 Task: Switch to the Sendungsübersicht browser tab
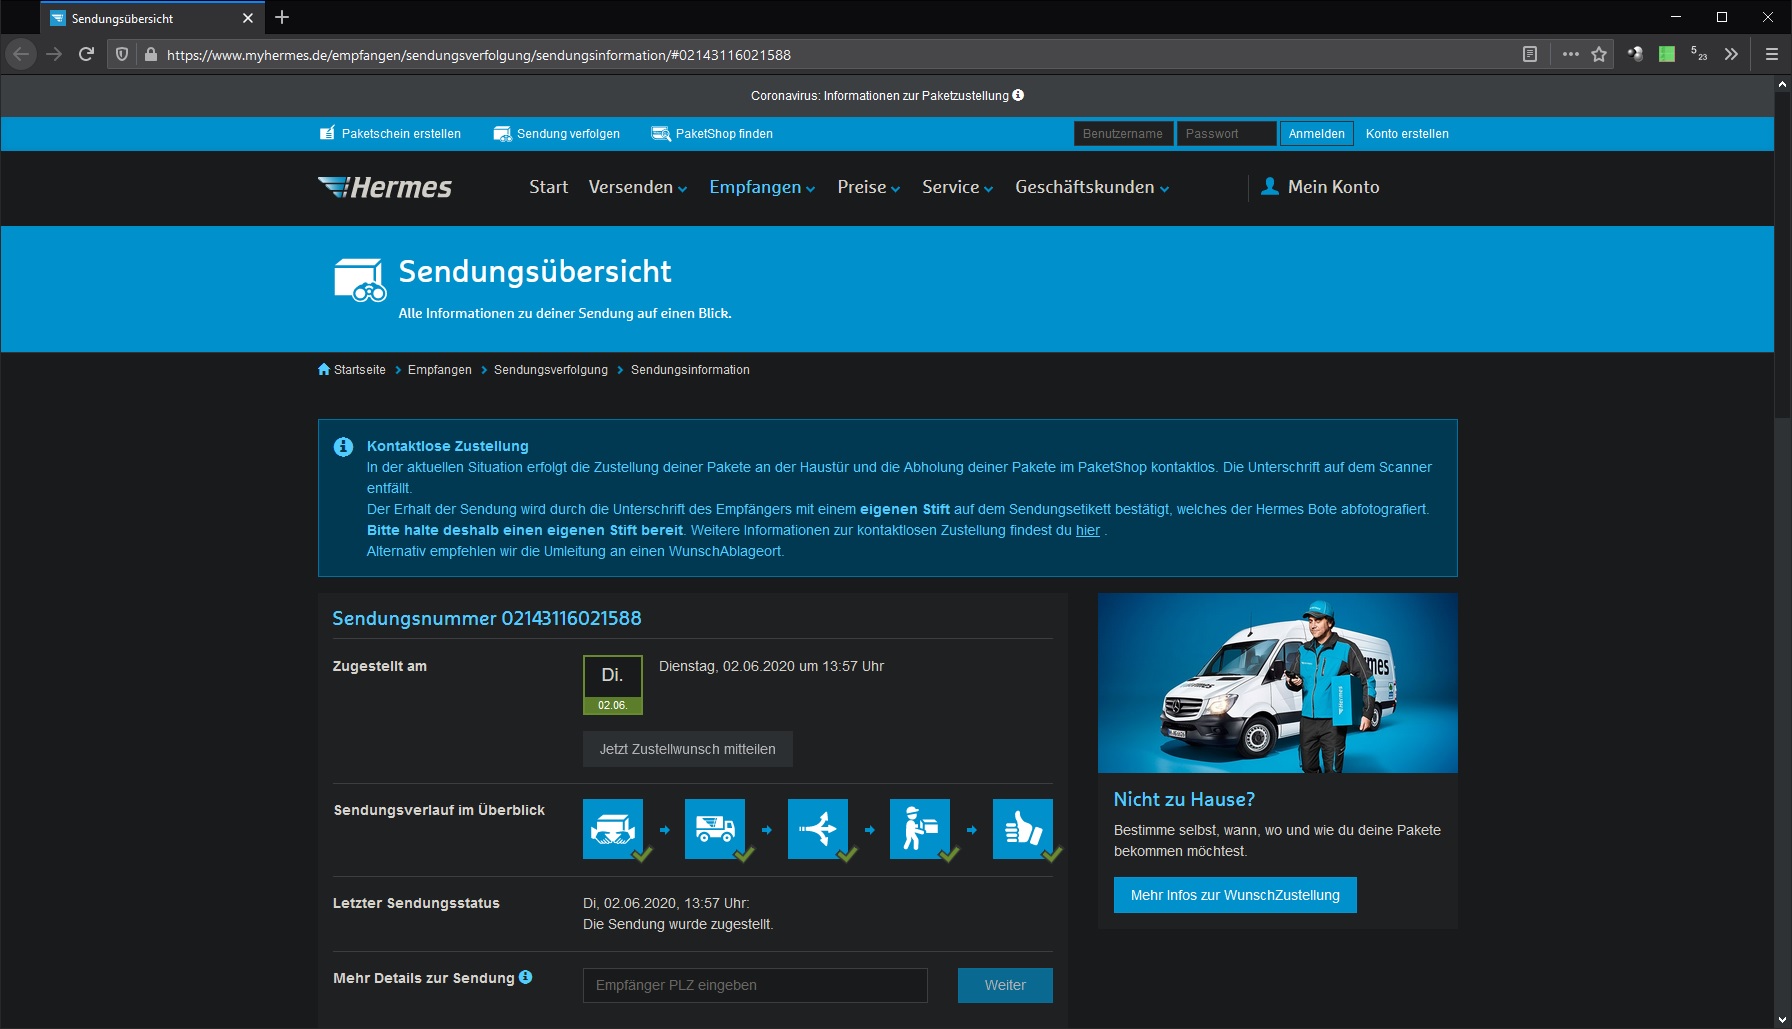[x=153, y=18]
